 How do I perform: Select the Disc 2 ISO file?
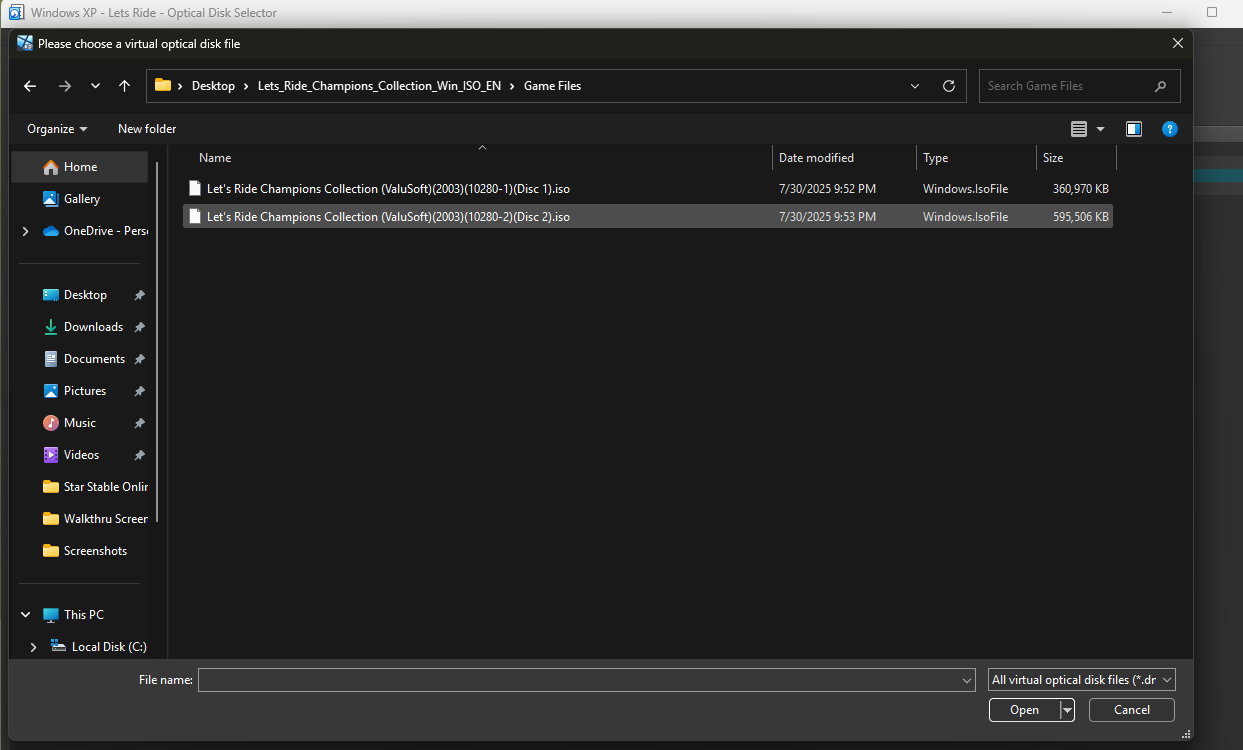point(648,216)
